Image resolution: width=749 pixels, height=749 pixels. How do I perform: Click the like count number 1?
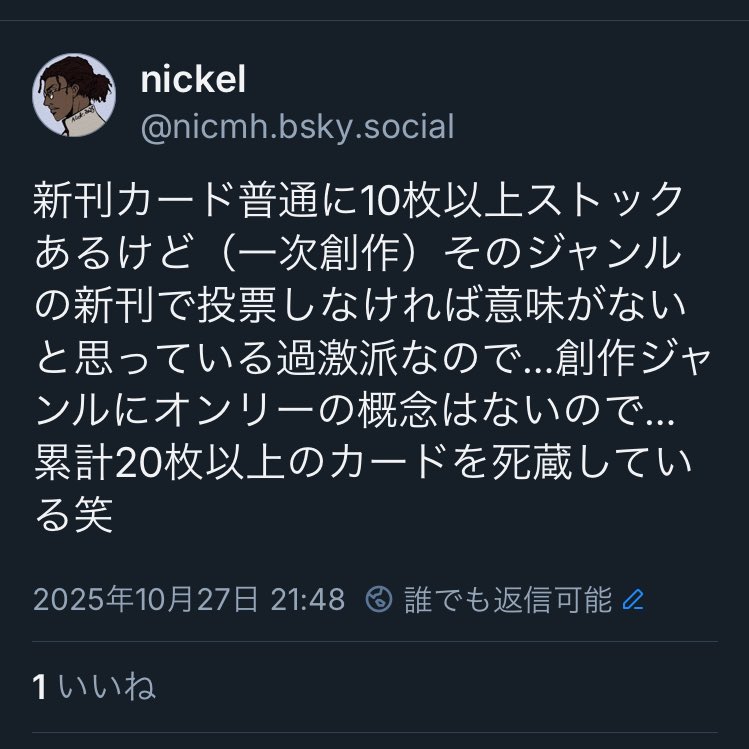tap(40, 687)
